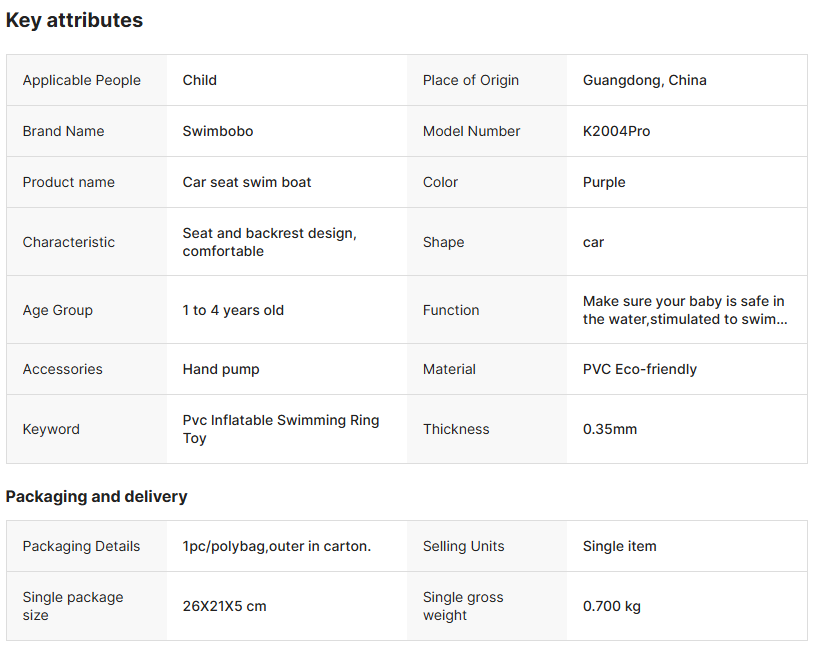
Task: Click the Hand pump accessories value
Action: click(x=221, y=369)
